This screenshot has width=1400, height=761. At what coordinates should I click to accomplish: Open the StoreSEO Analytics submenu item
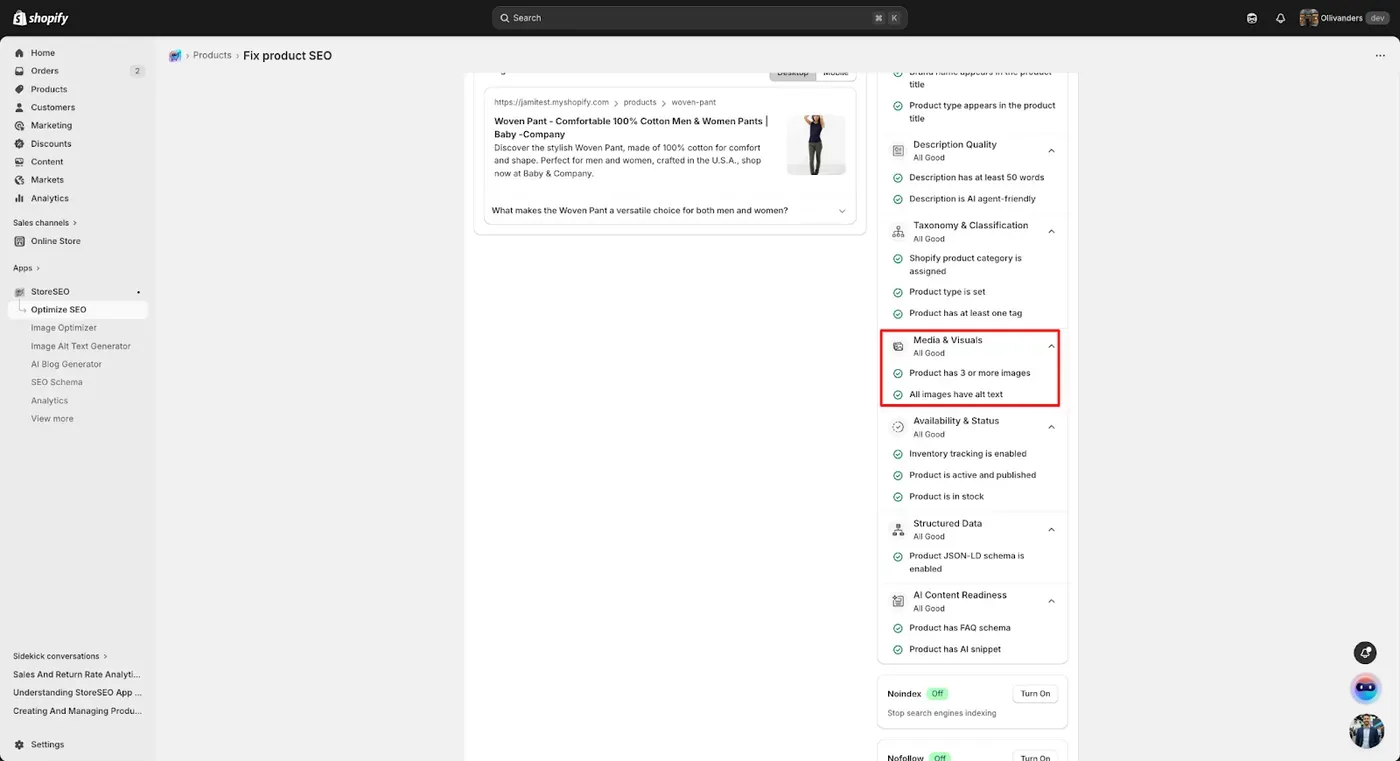49,401
